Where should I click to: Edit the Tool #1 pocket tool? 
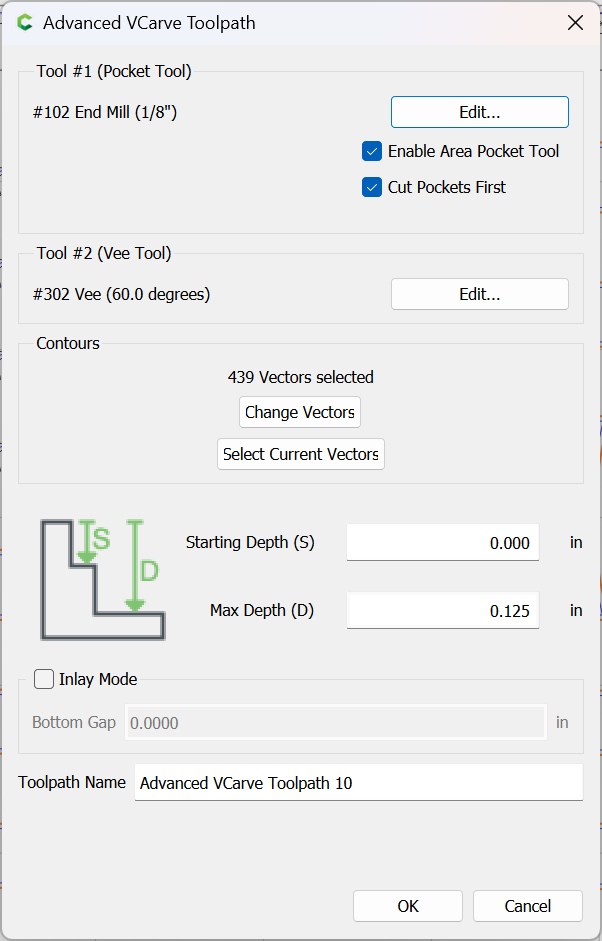(x=479, y=112)
